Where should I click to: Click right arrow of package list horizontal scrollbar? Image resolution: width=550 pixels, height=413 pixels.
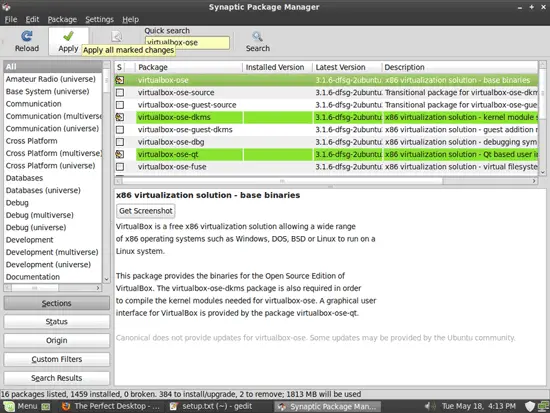534,181
